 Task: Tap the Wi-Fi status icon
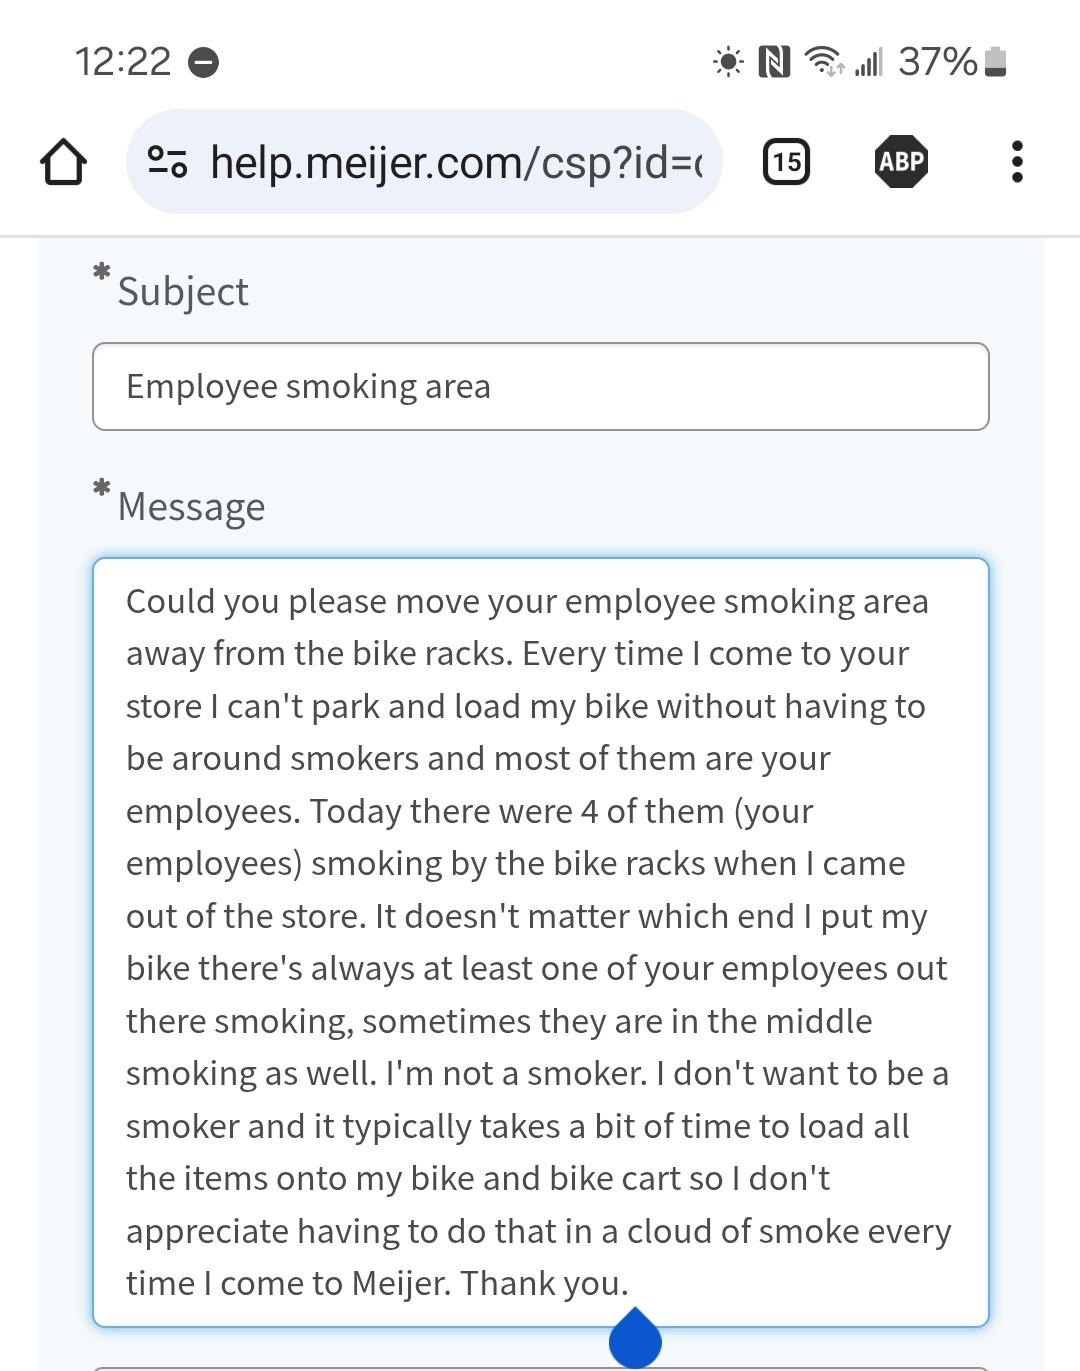tap(824, 62)
